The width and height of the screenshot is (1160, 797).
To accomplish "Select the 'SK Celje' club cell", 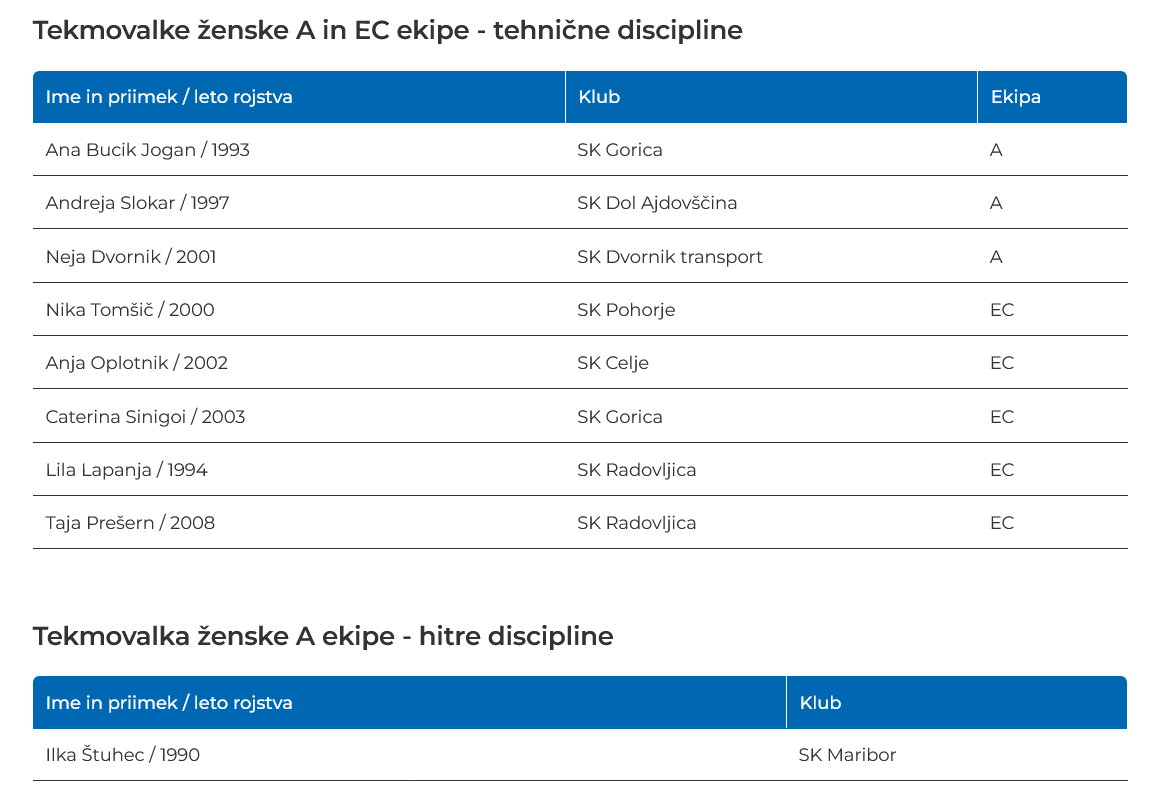I will pos(613,363).
